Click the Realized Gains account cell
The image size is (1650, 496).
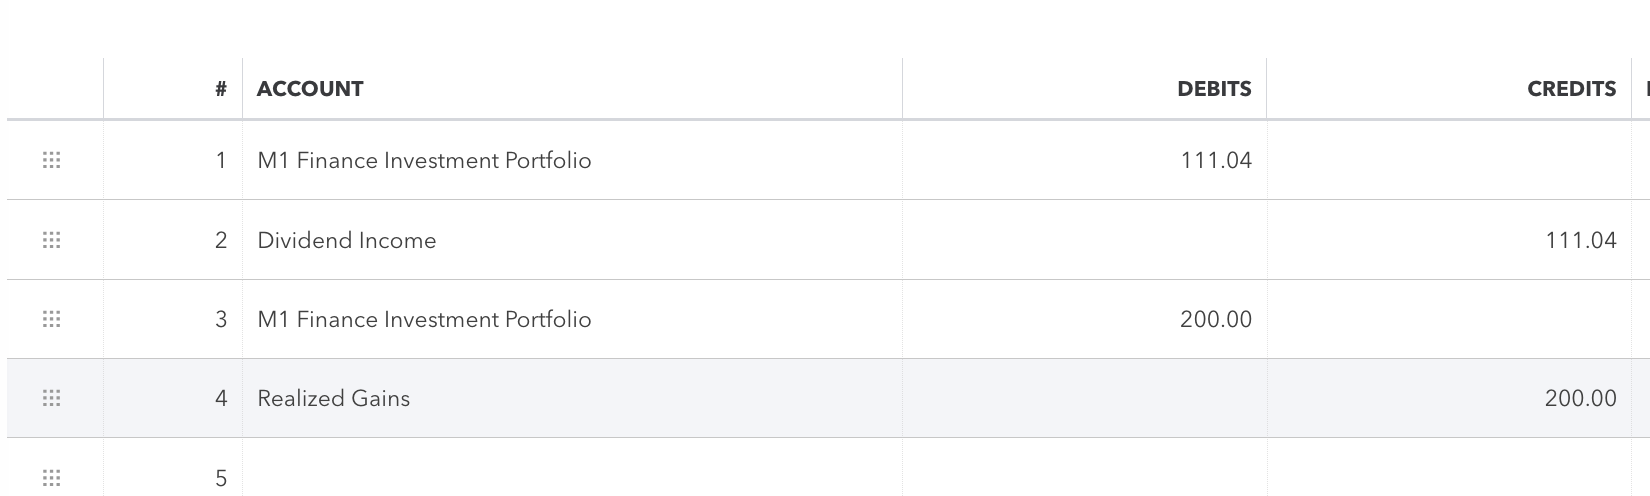coord(334,398)
